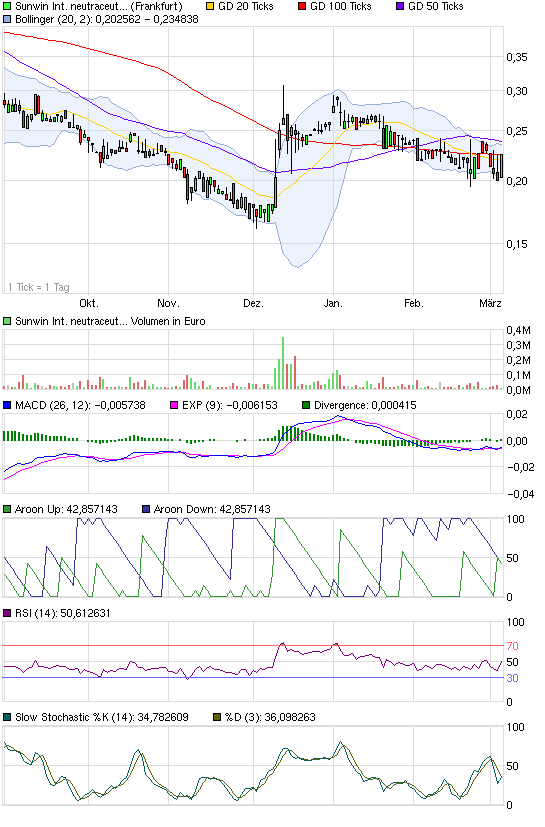The height and width of the screenshot is (827, 545).
Task: Click the Aroon Up: 42,857143 label
Action: click(66, 509)
